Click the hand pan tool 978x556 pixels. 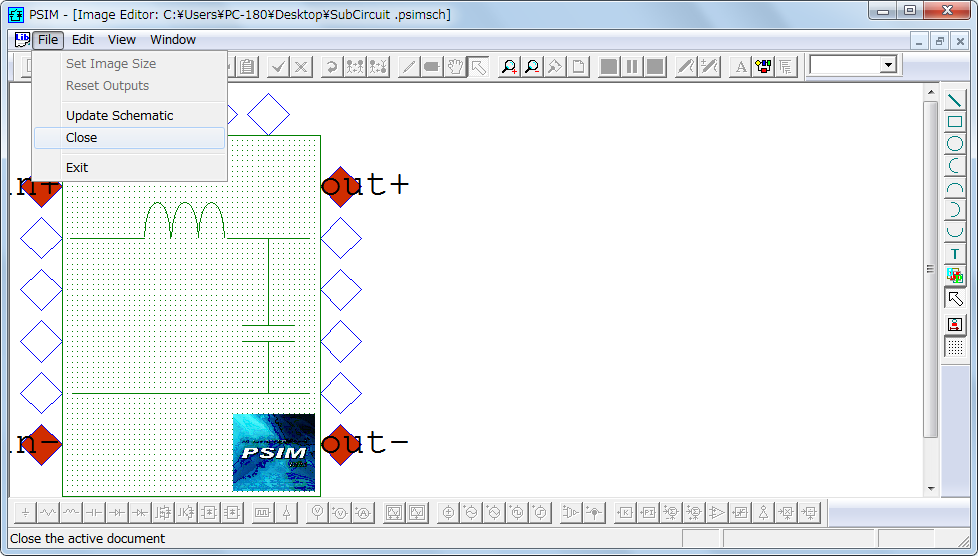pos(455,66)
